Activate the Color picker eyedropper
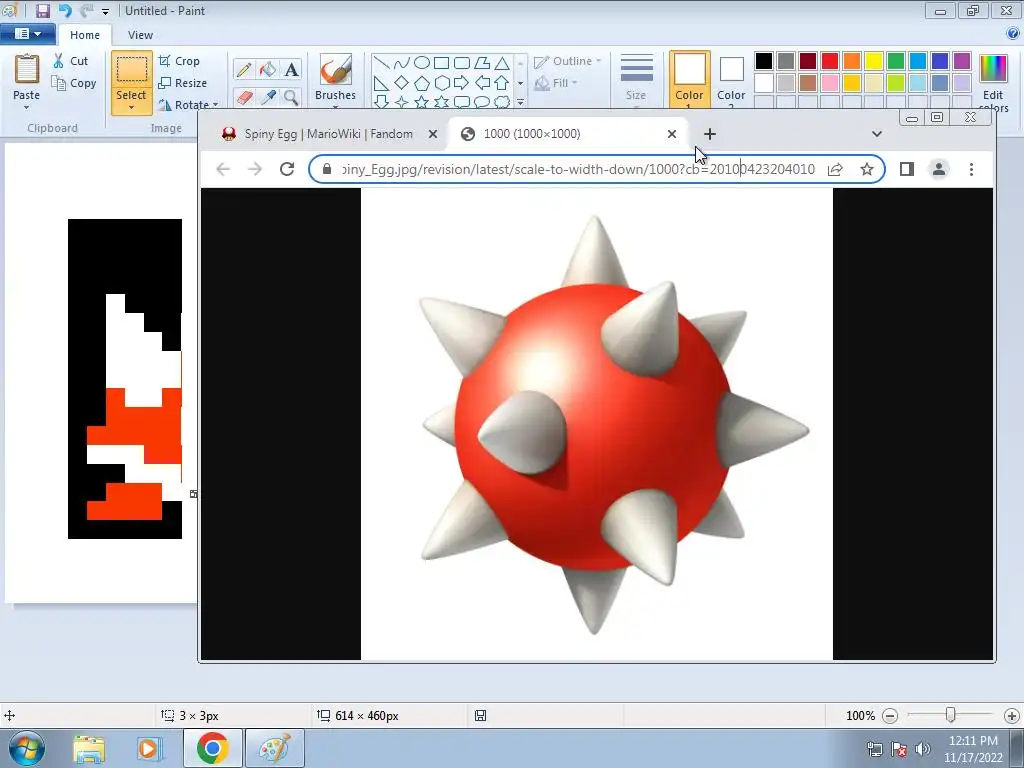This screenshot has height=768, width=1024. point(268,97)
